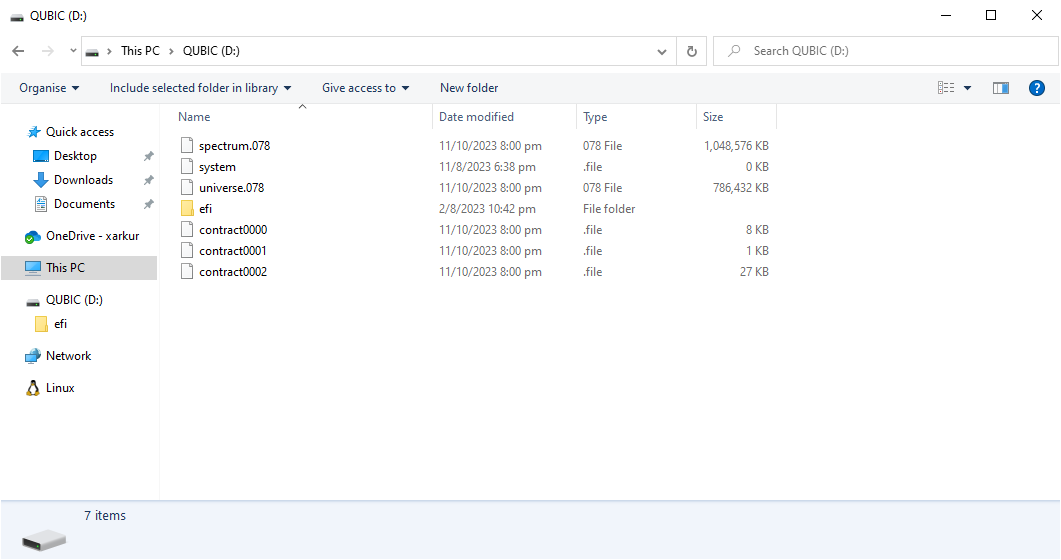Click the Linux penguin icon
Viewport: 1061px width, 560px height.
pyautogui.click(x=32, y=388)
